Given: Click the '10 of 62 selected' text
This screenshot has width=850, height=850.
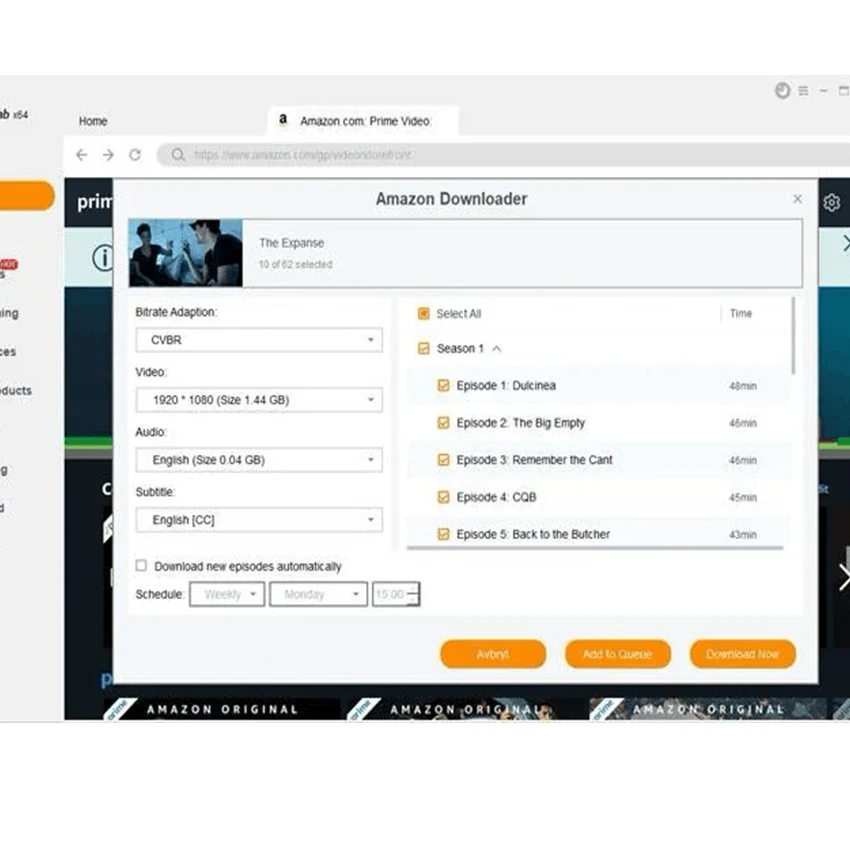Looking at the screenshot, I should [x=295, y=265].
